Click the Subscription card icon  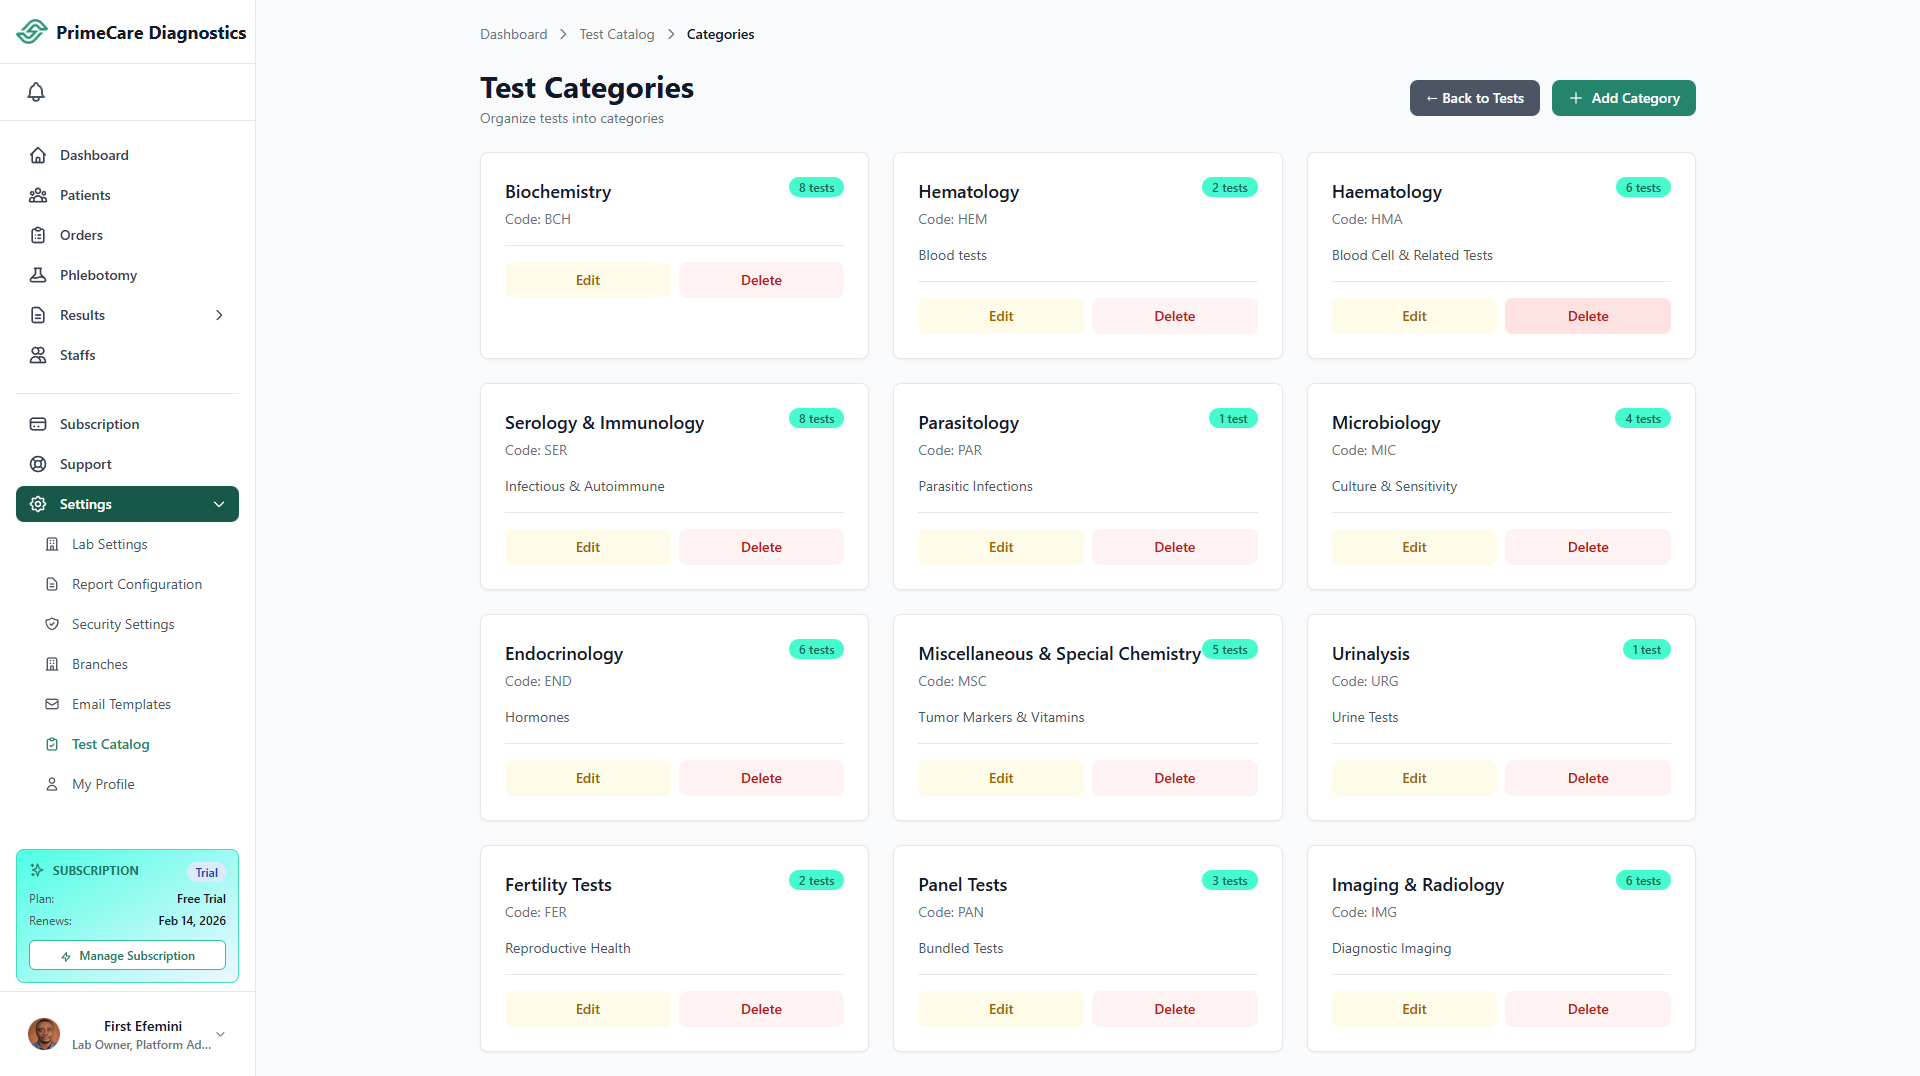pyautogui.click(x=38, y=424)
